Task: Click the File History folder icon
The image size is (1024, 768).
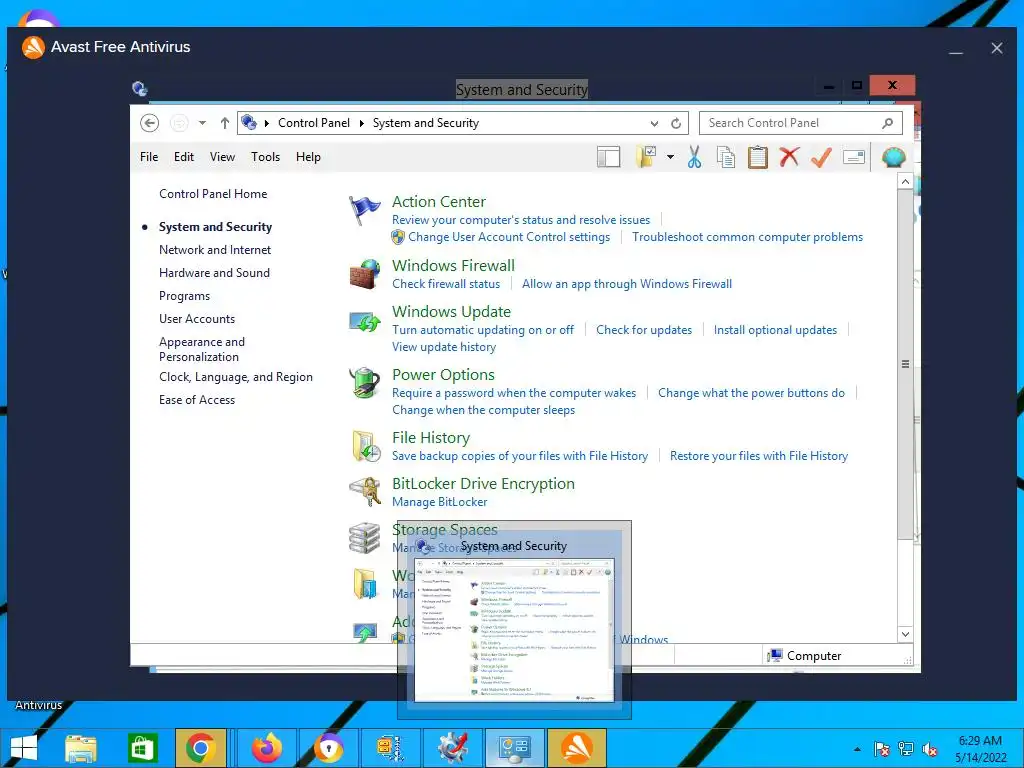Action: [366, 446]
